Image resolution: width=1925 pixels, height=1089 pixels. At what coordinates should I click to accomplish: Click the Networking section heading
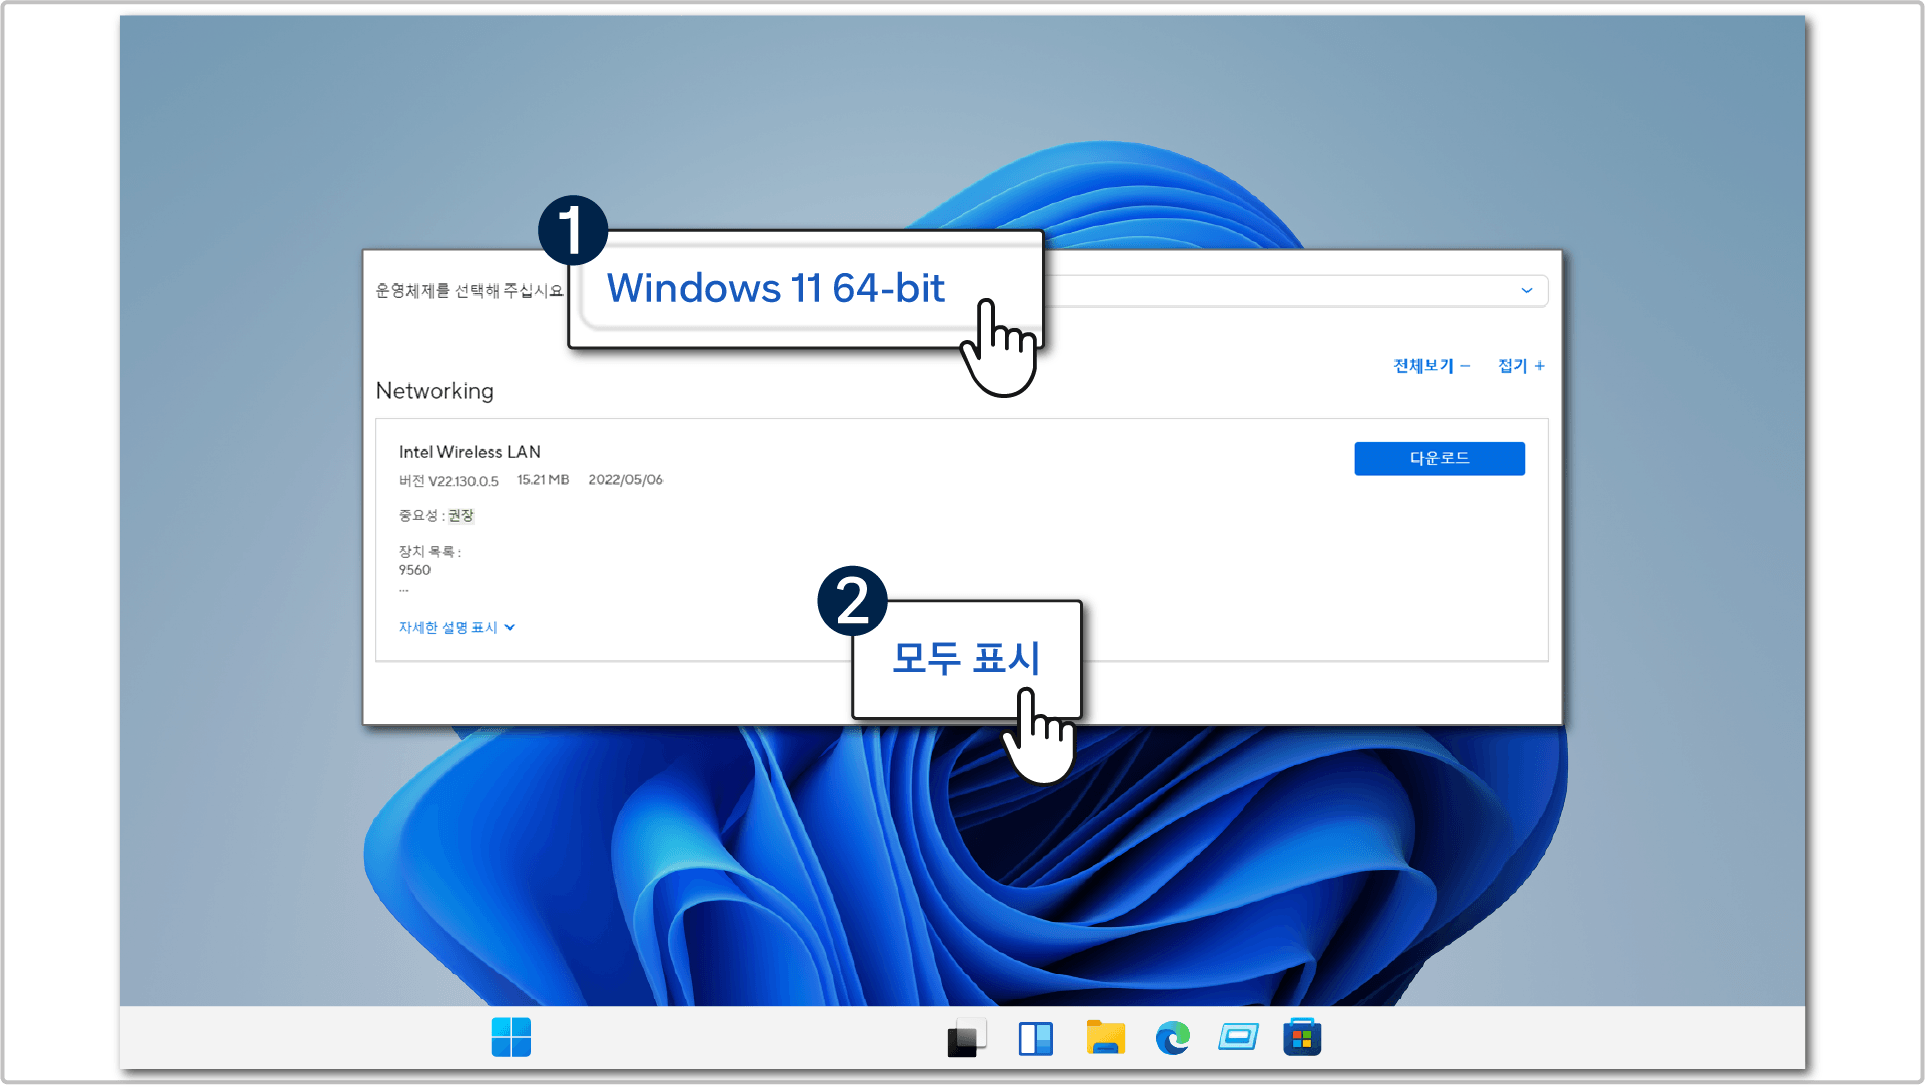tap(434, 391)
